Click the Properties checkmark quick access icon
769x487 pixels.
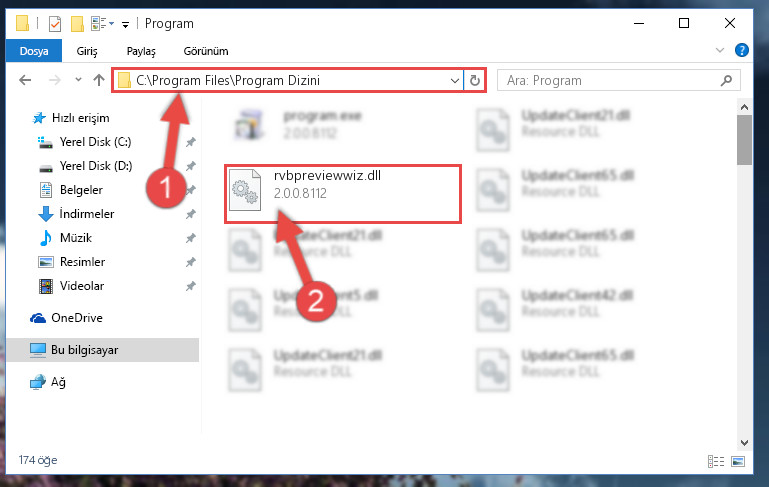coord(55,24)
